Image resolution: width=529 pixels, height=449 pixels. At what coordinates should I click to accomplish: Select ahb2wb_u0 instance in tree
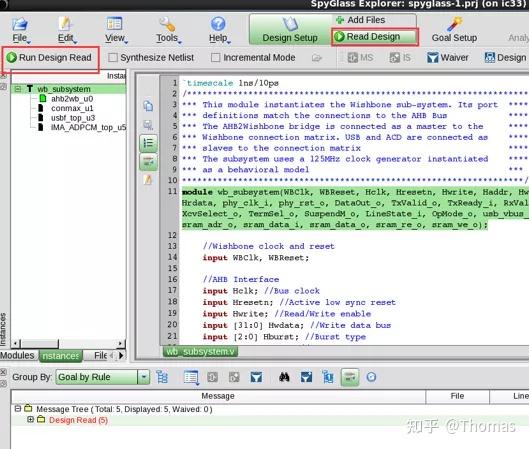click(x=72, y=99)
